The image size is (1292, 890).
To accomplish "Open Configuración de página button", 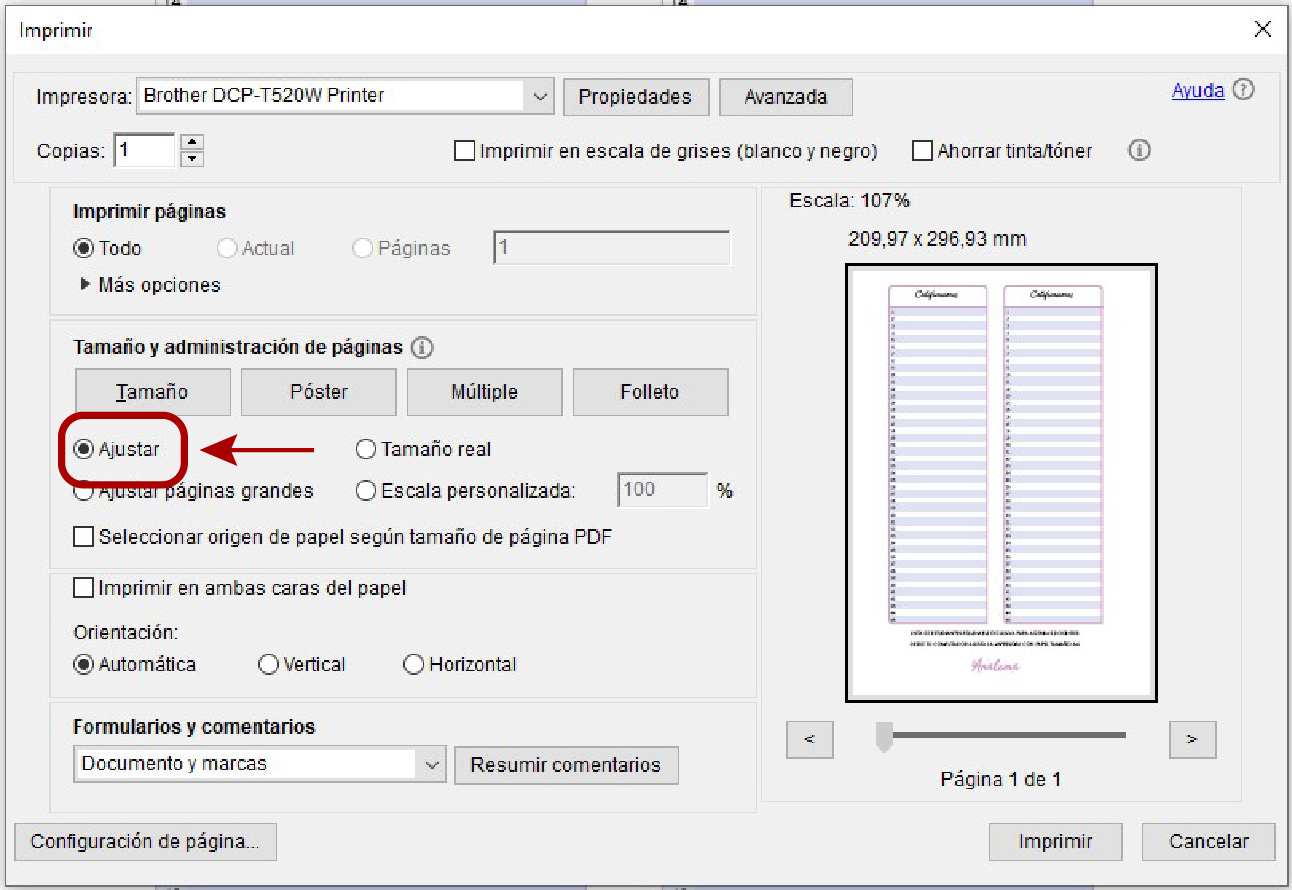I will (x=145, y=841).
